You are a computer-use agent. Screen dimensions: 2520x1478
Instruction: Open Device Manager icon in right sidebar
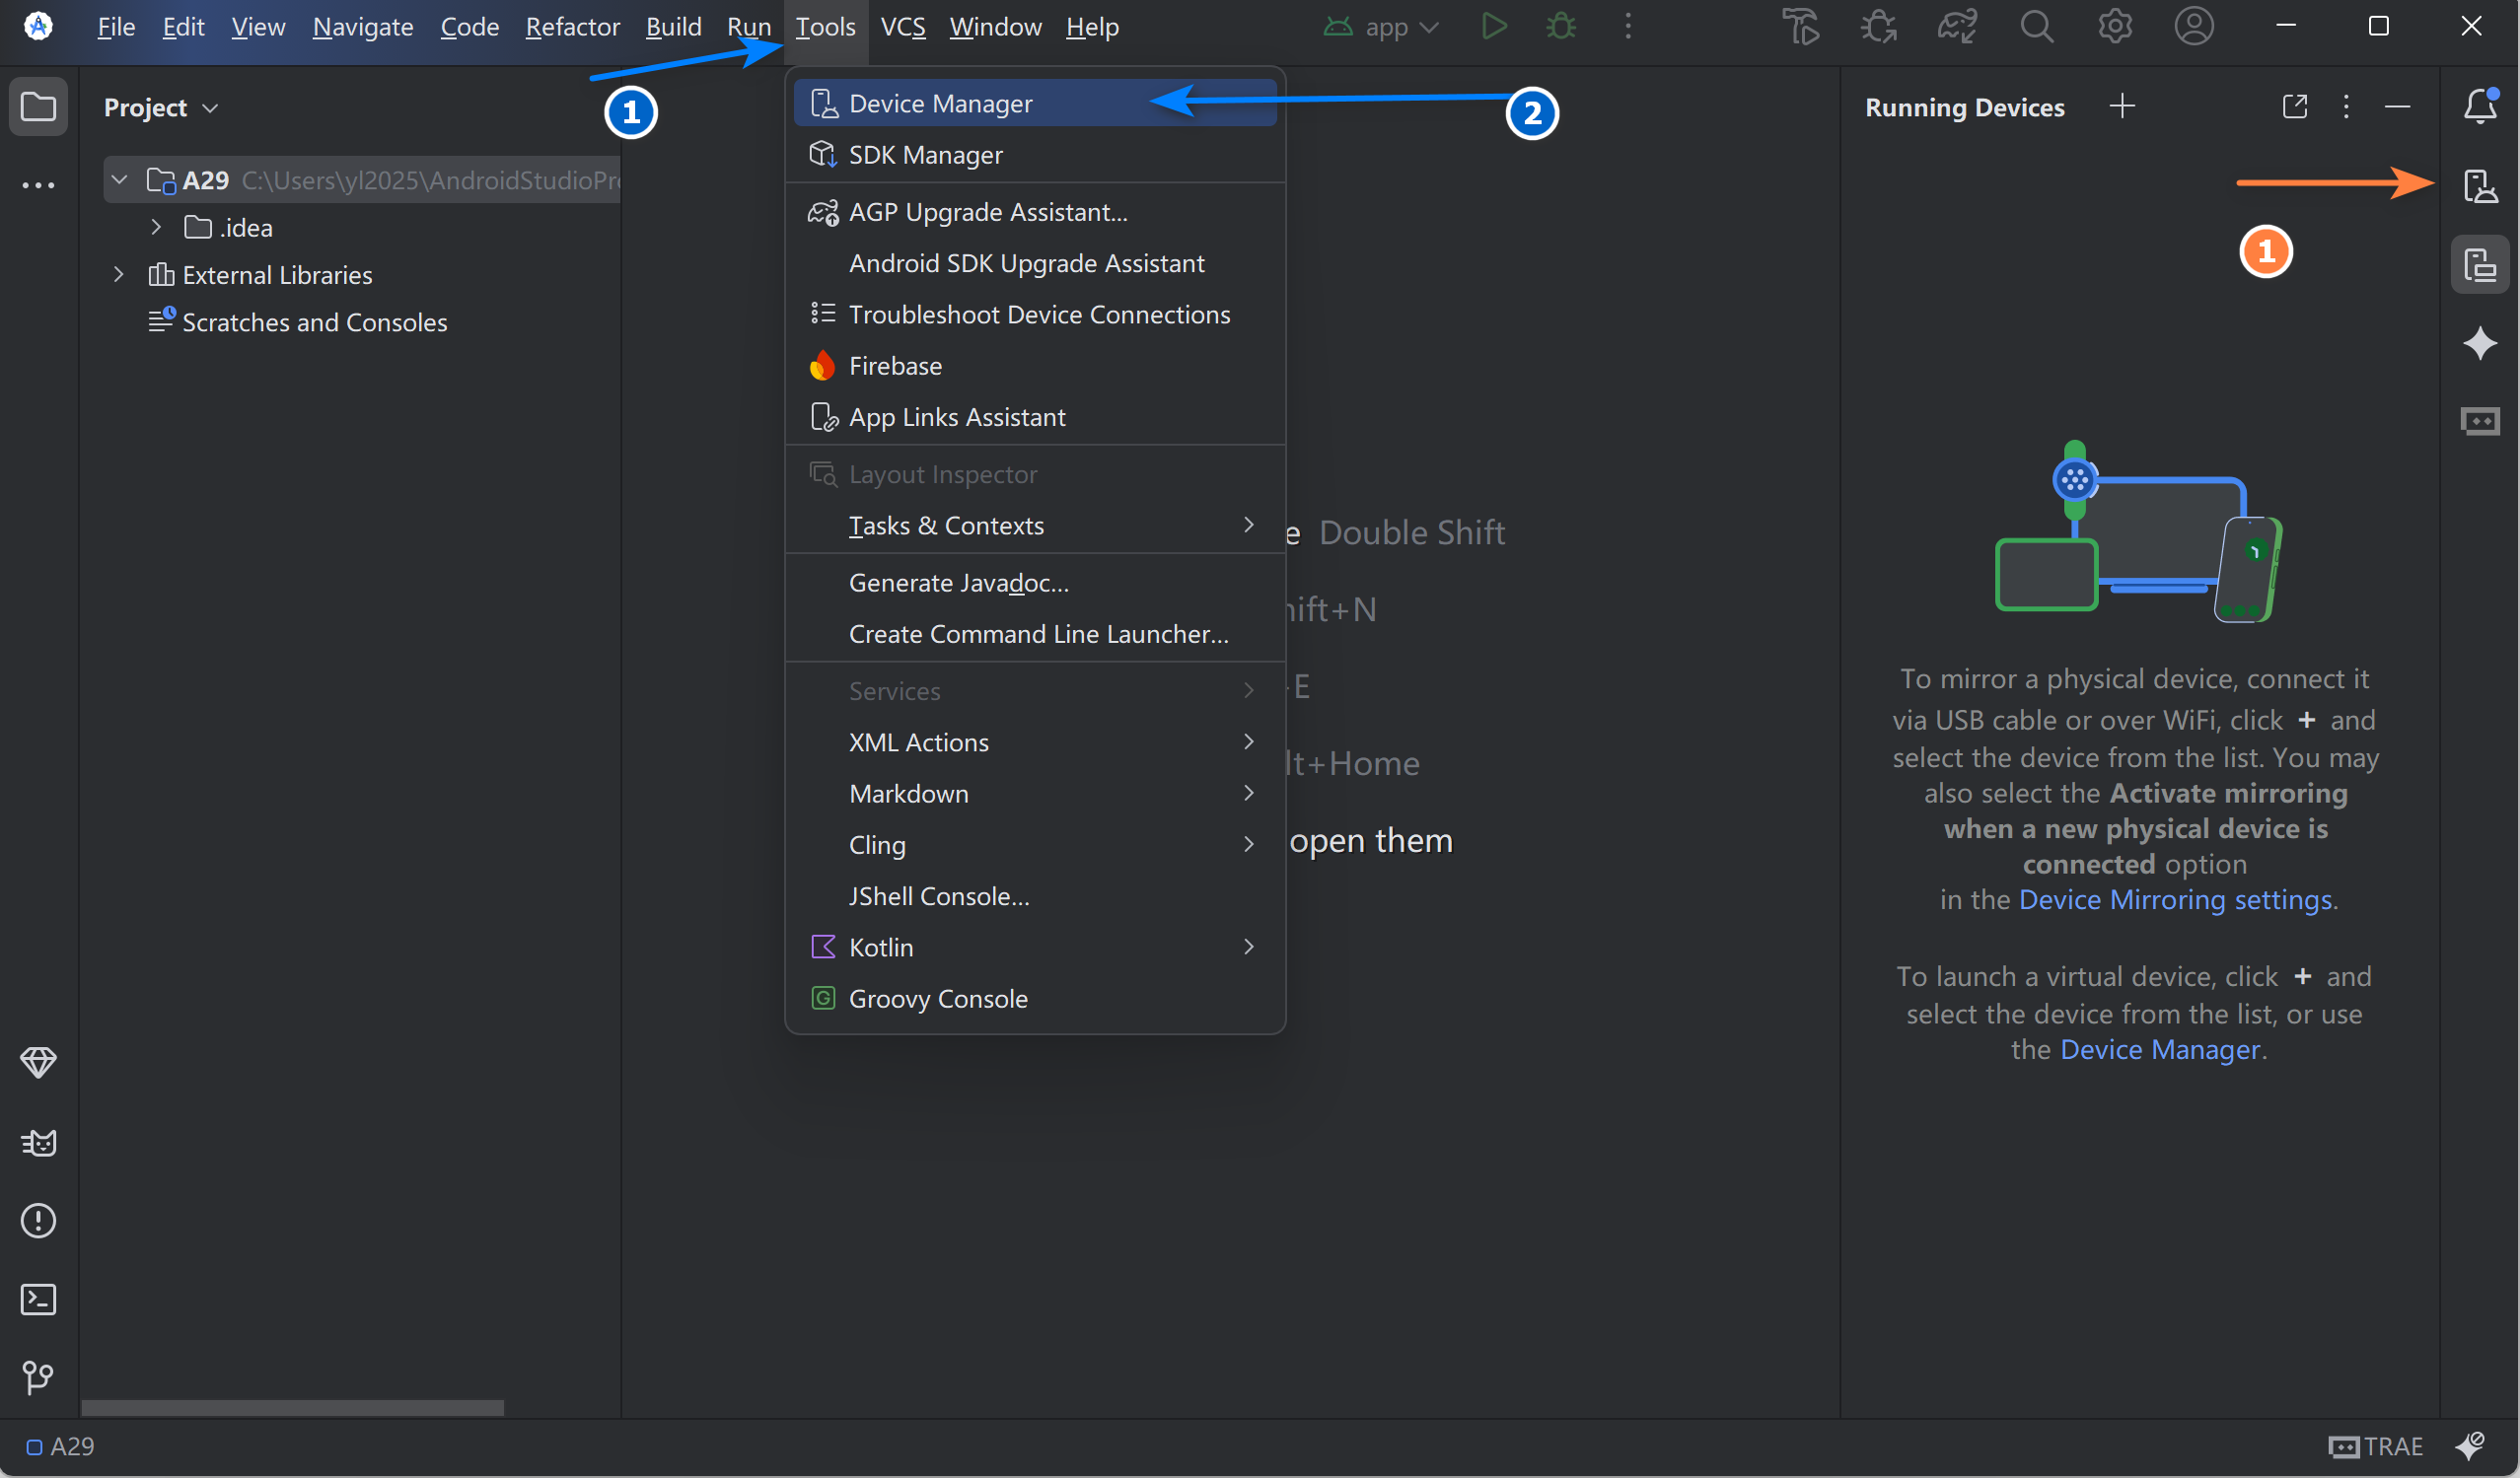(2480, 186)
